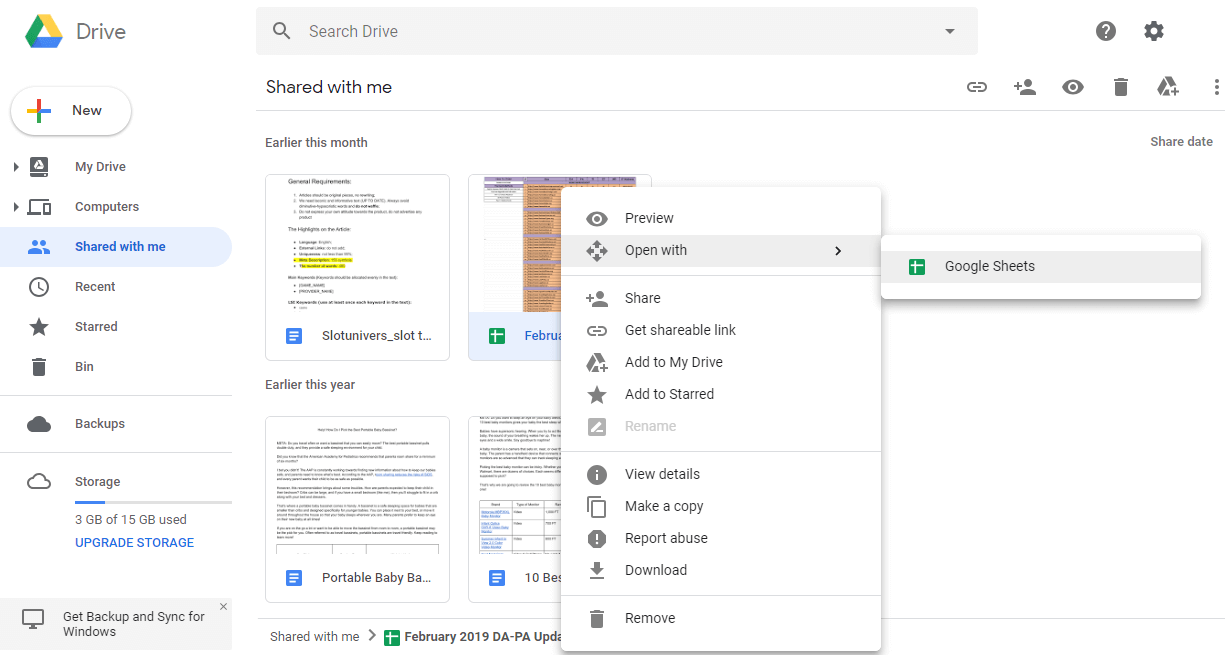Click the Add to My Drive toolbar icon
Image resolution: width=1225 pixels, height=655 pixels.
pos(1167,87)
